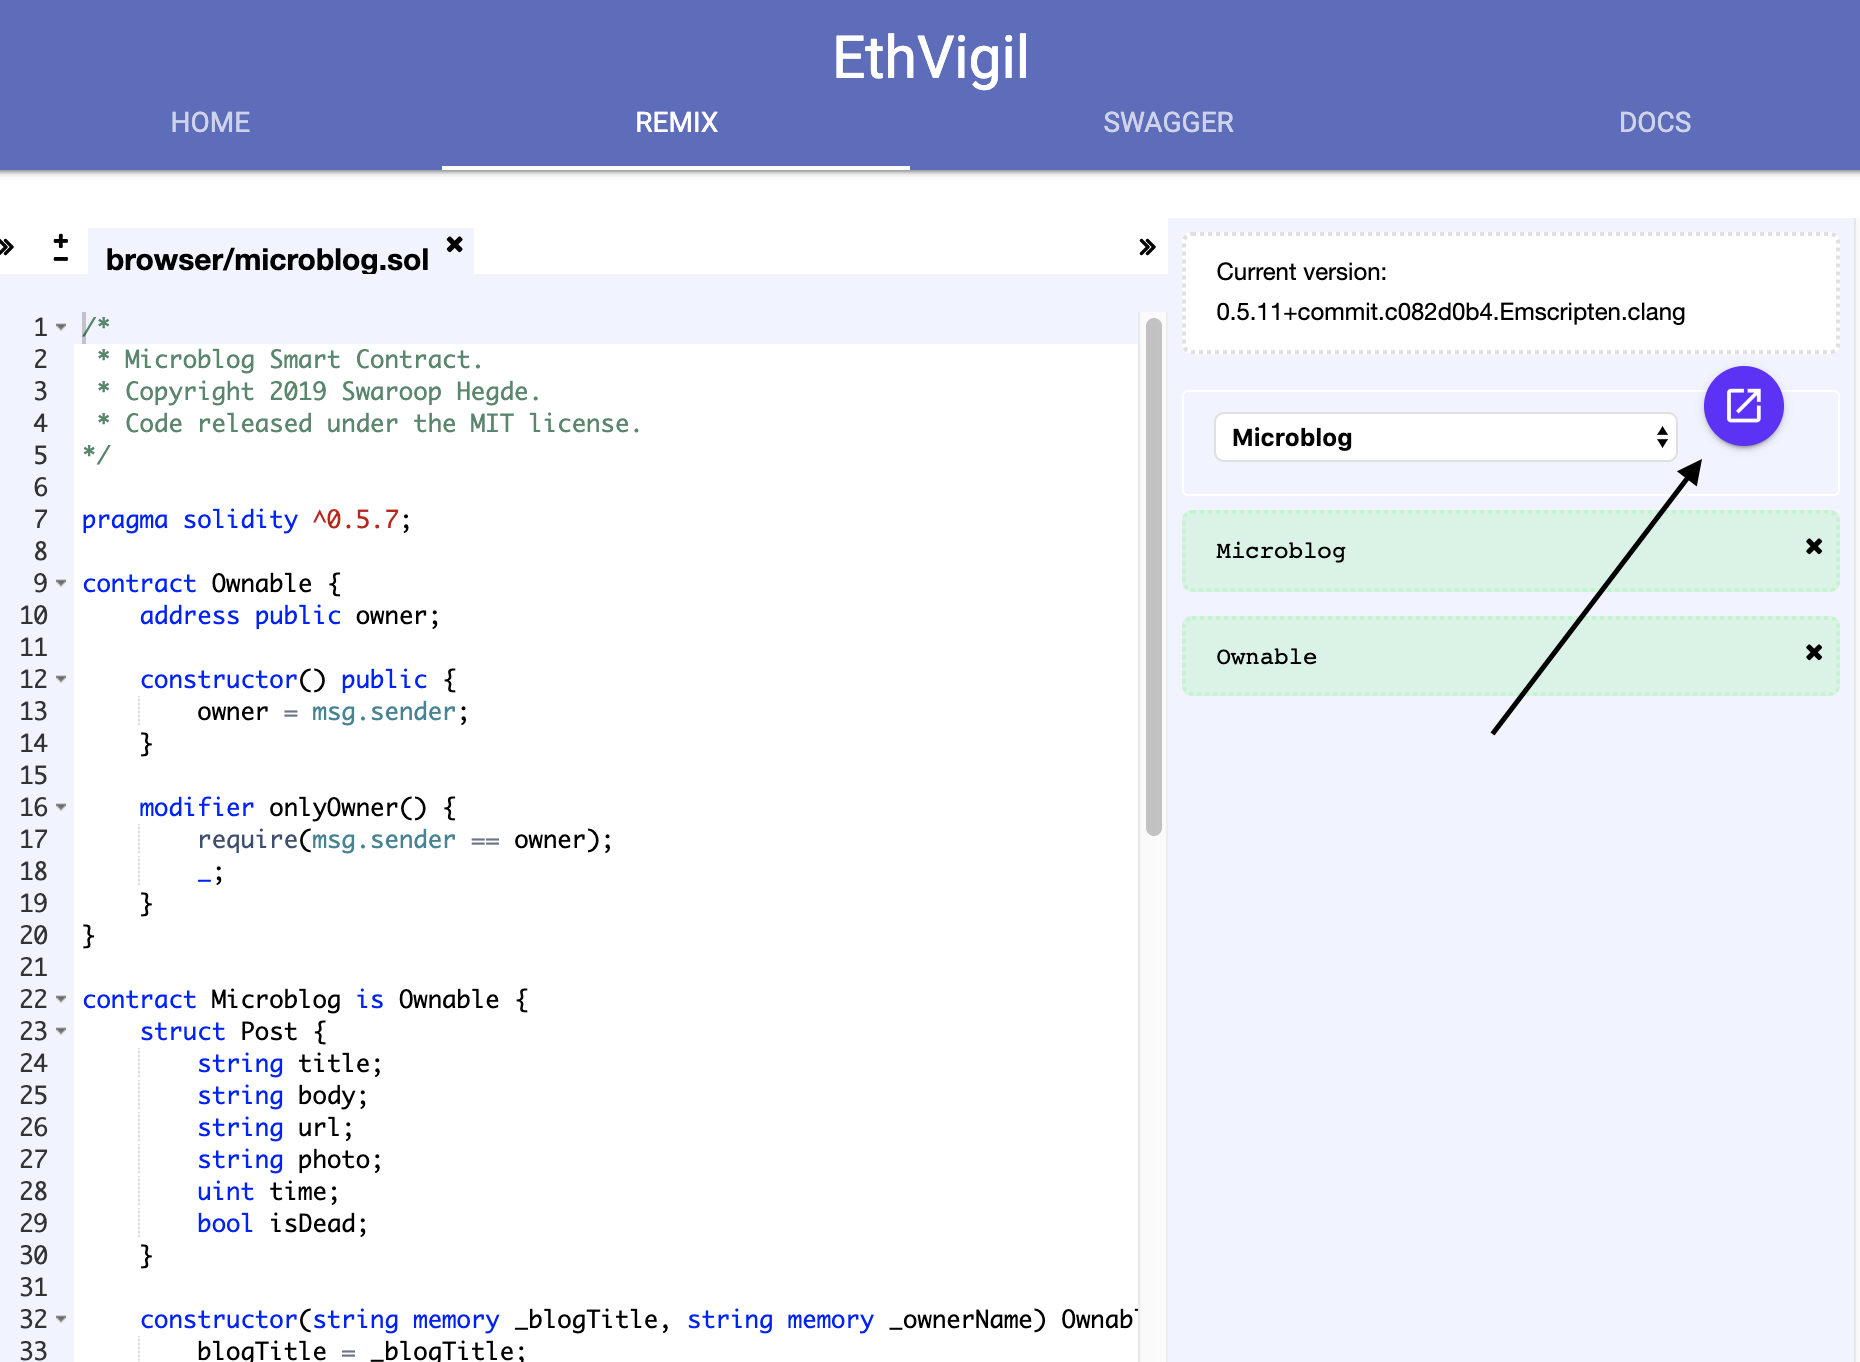This screenshot has width=1860, height=1362.
Task: Close the browser/microblog.sol tab
Action: [x=455, y=244]
